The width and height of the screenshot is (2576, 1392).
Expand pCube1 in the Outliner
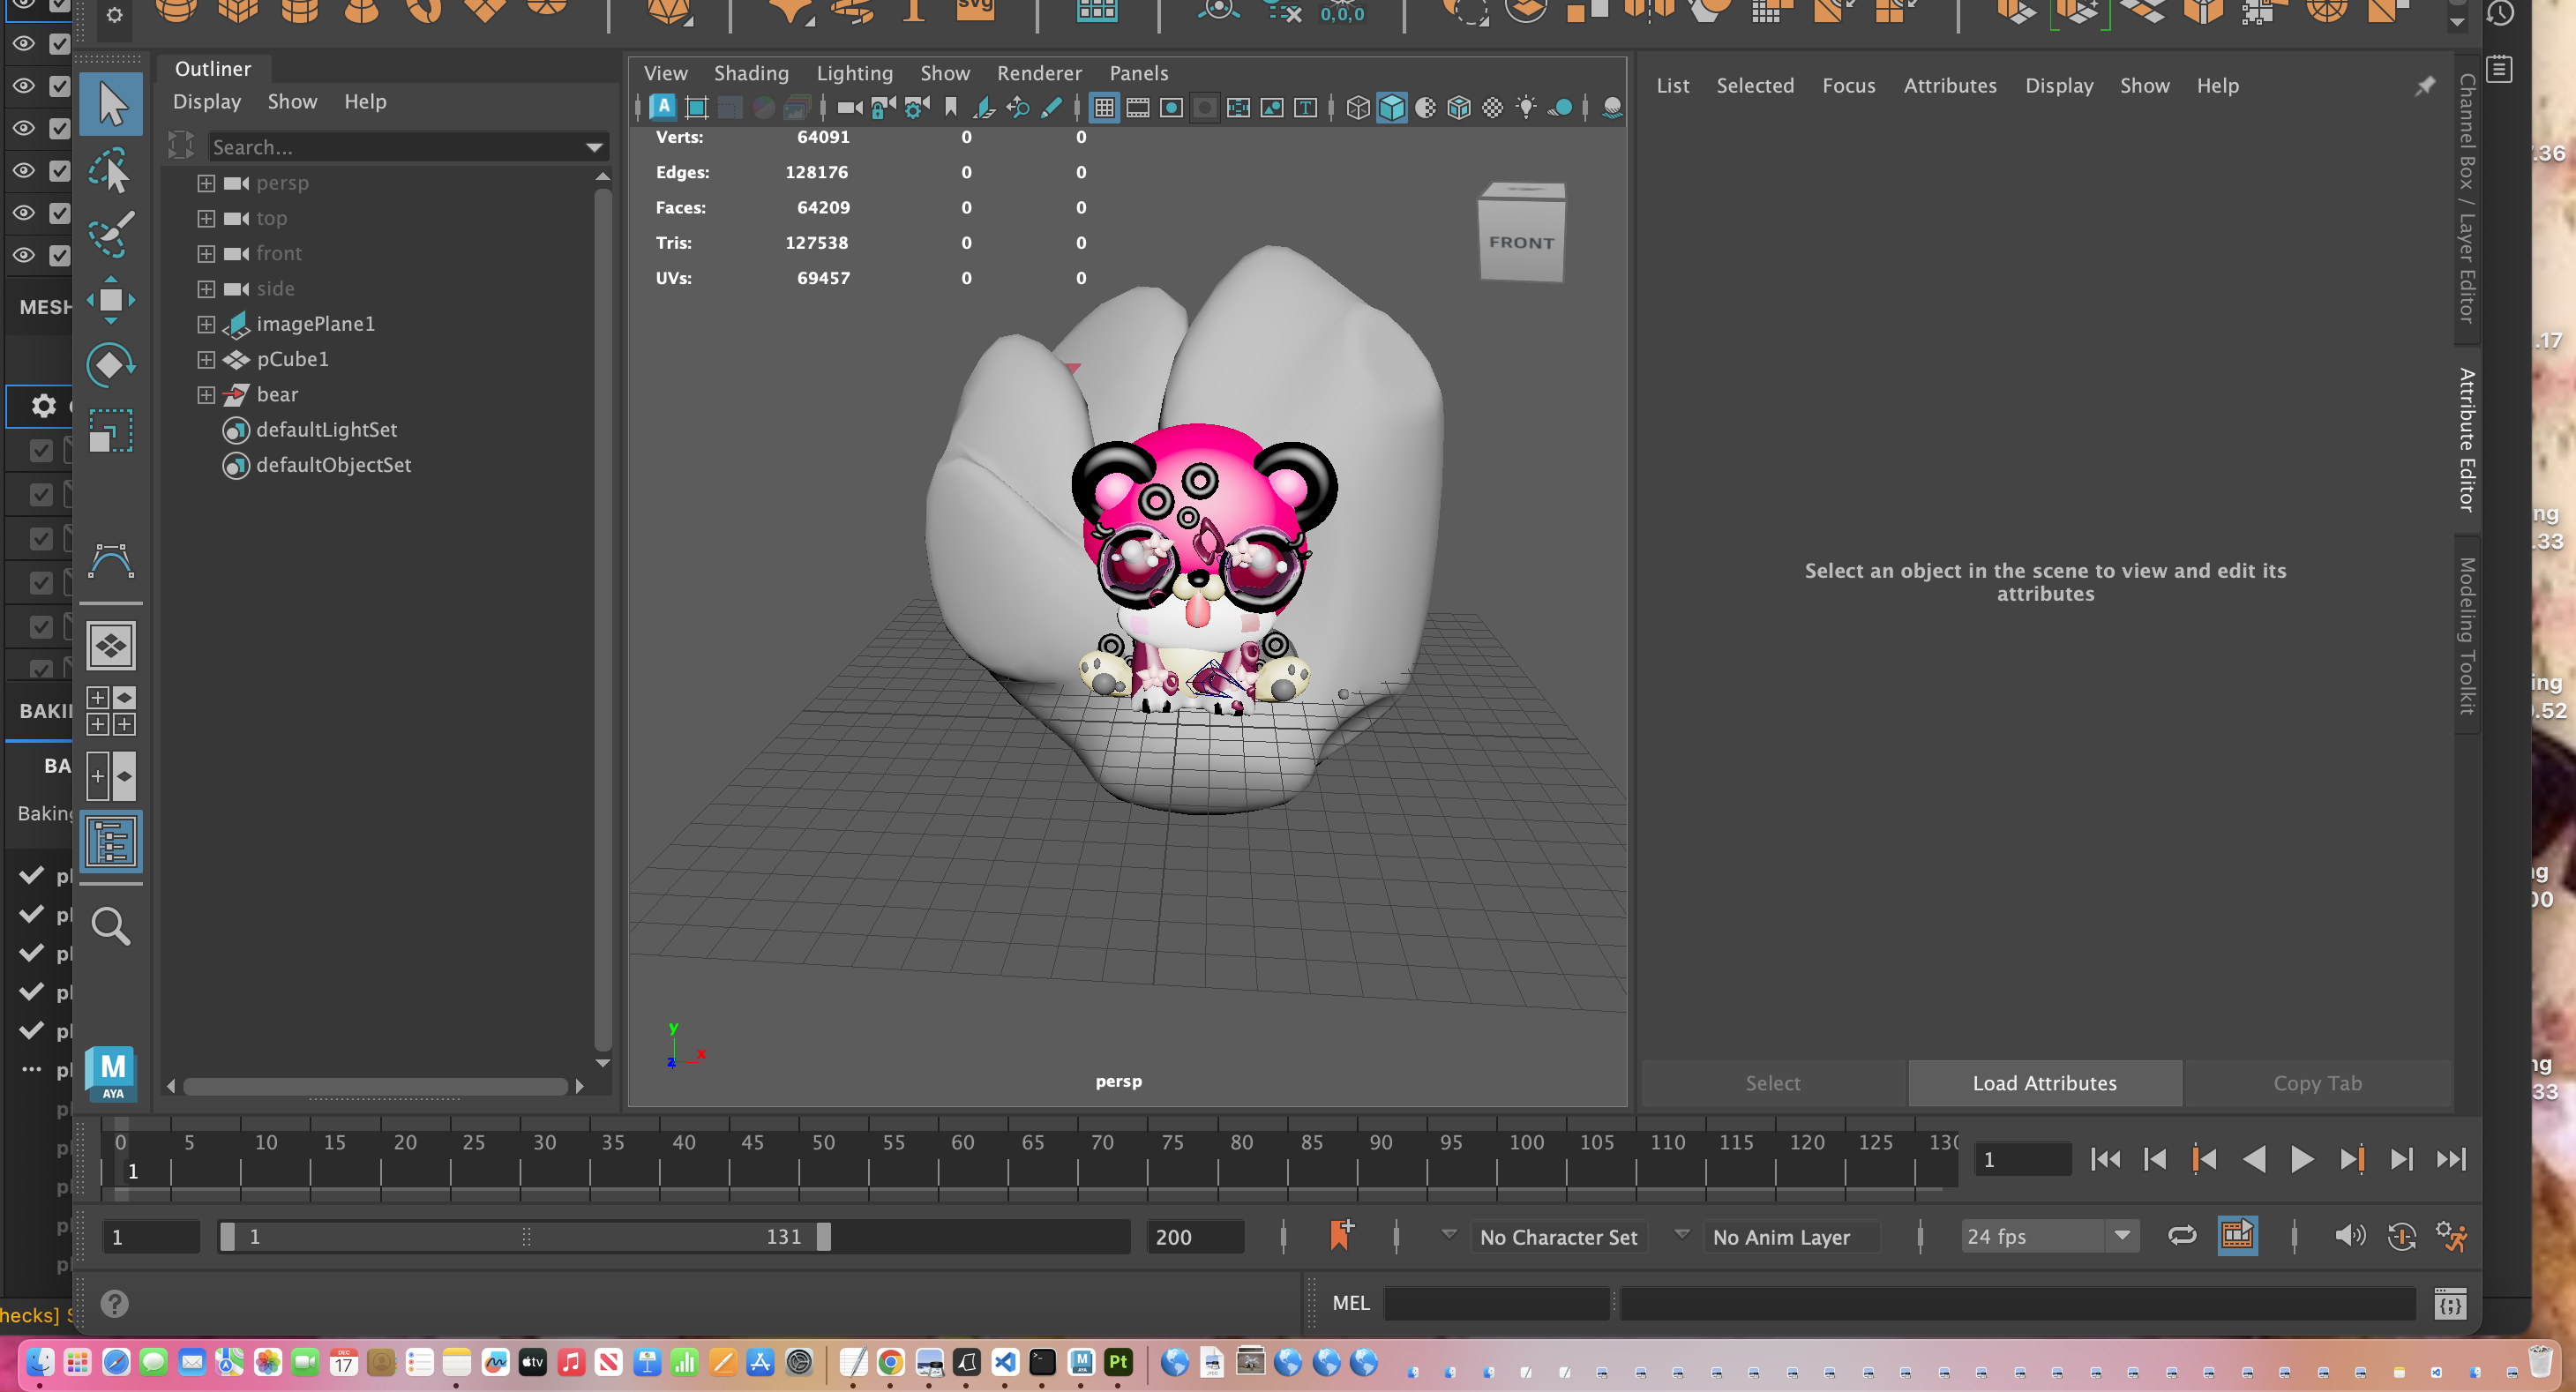(206, 359)
